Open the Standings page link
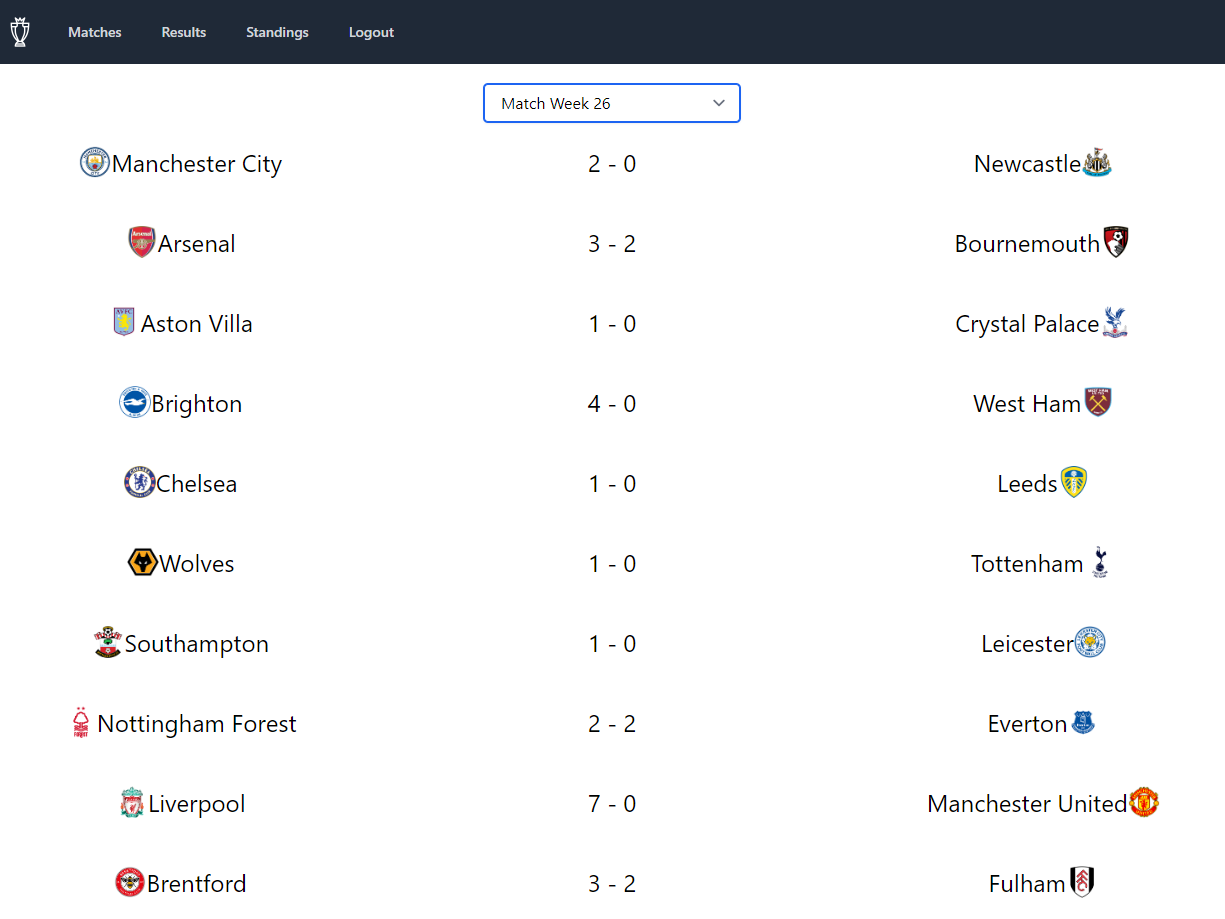Screen dimensions: 1225x919 [277, 32]
